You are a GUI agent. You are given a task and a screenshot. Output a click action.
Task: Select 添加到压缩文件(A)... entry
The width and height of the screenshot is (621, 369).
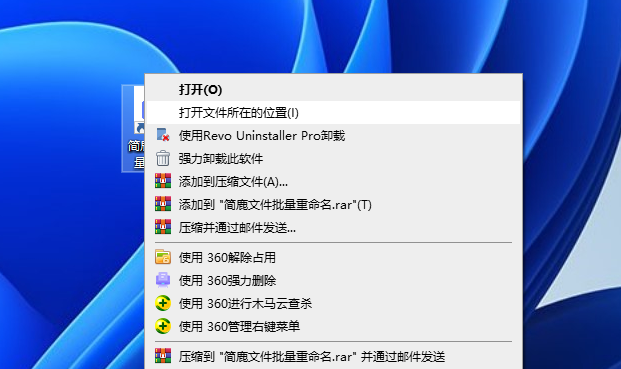point(333,181)
